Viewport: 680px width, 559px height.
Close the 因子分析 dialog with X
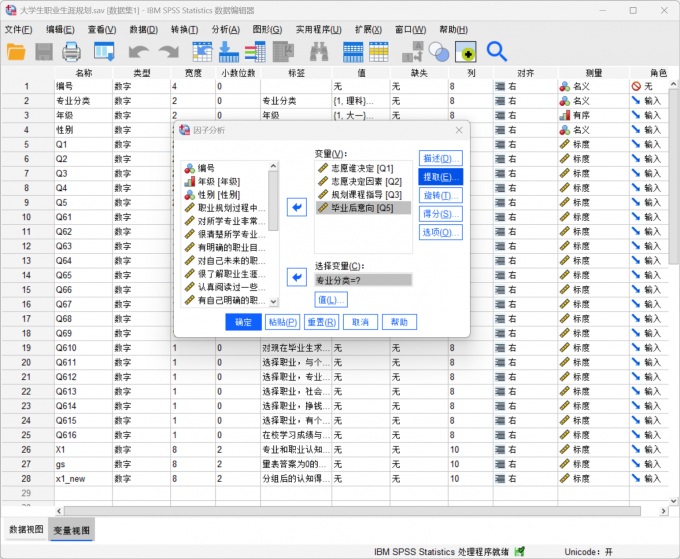point(459,130)
